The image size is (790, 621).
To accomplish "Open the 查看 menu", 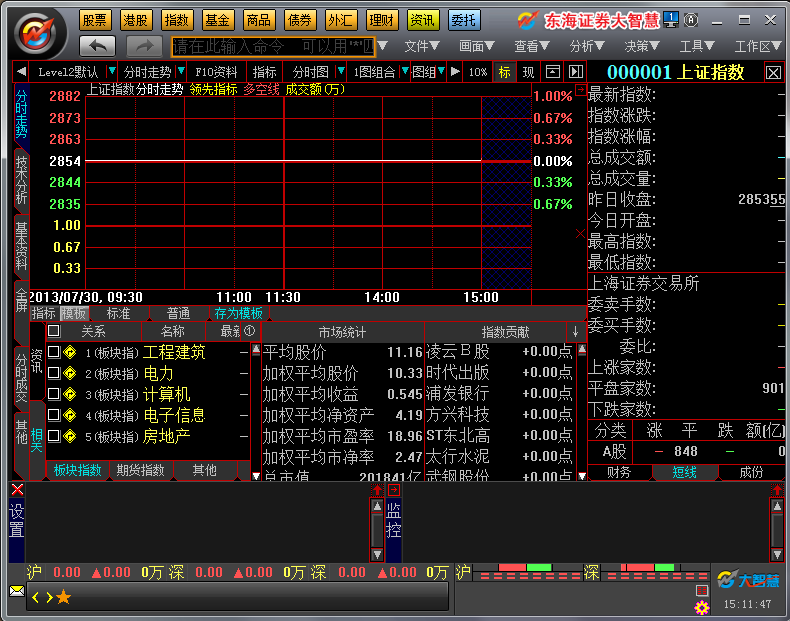I will coord(532,46).
